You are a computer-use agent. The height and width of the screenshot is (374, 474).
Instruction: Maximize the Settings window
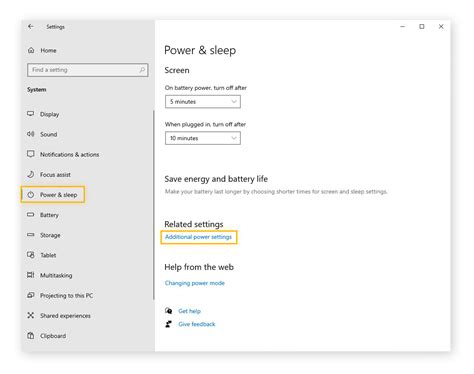pyautogui.click(x=422, y=26)
